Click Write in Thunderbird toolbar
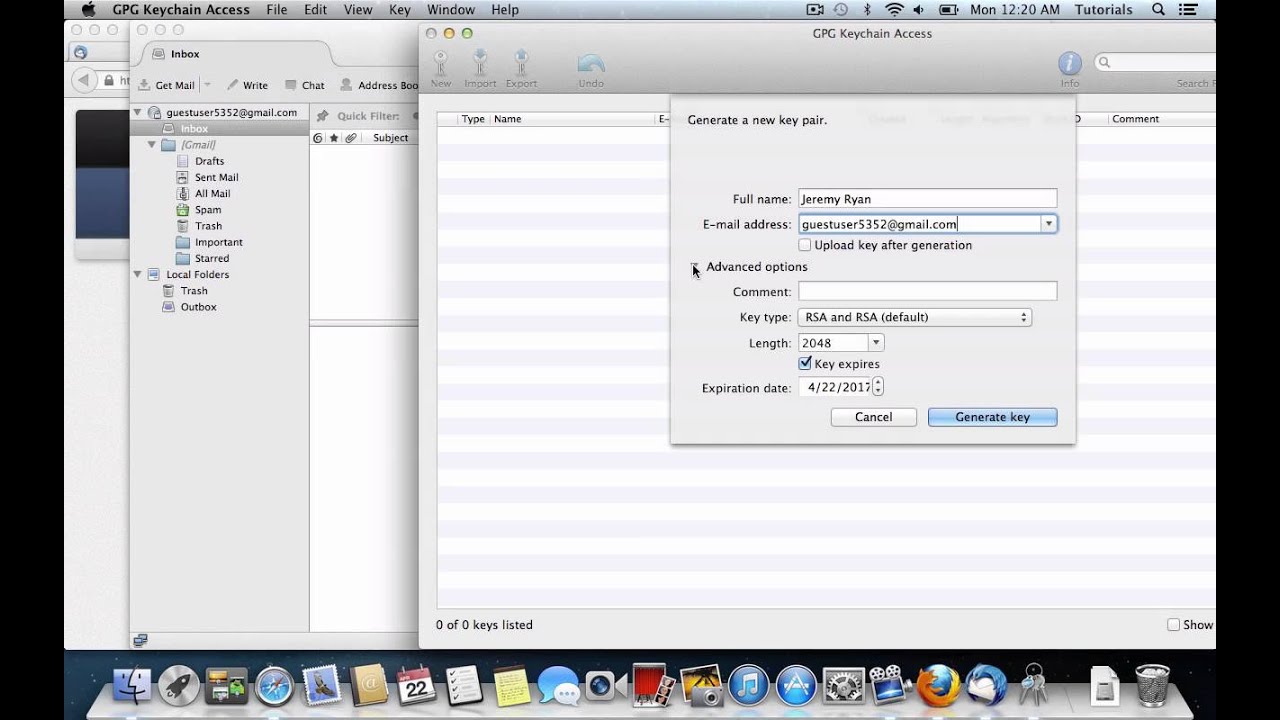The image size is (1280, 720). (x=247, y=85)
